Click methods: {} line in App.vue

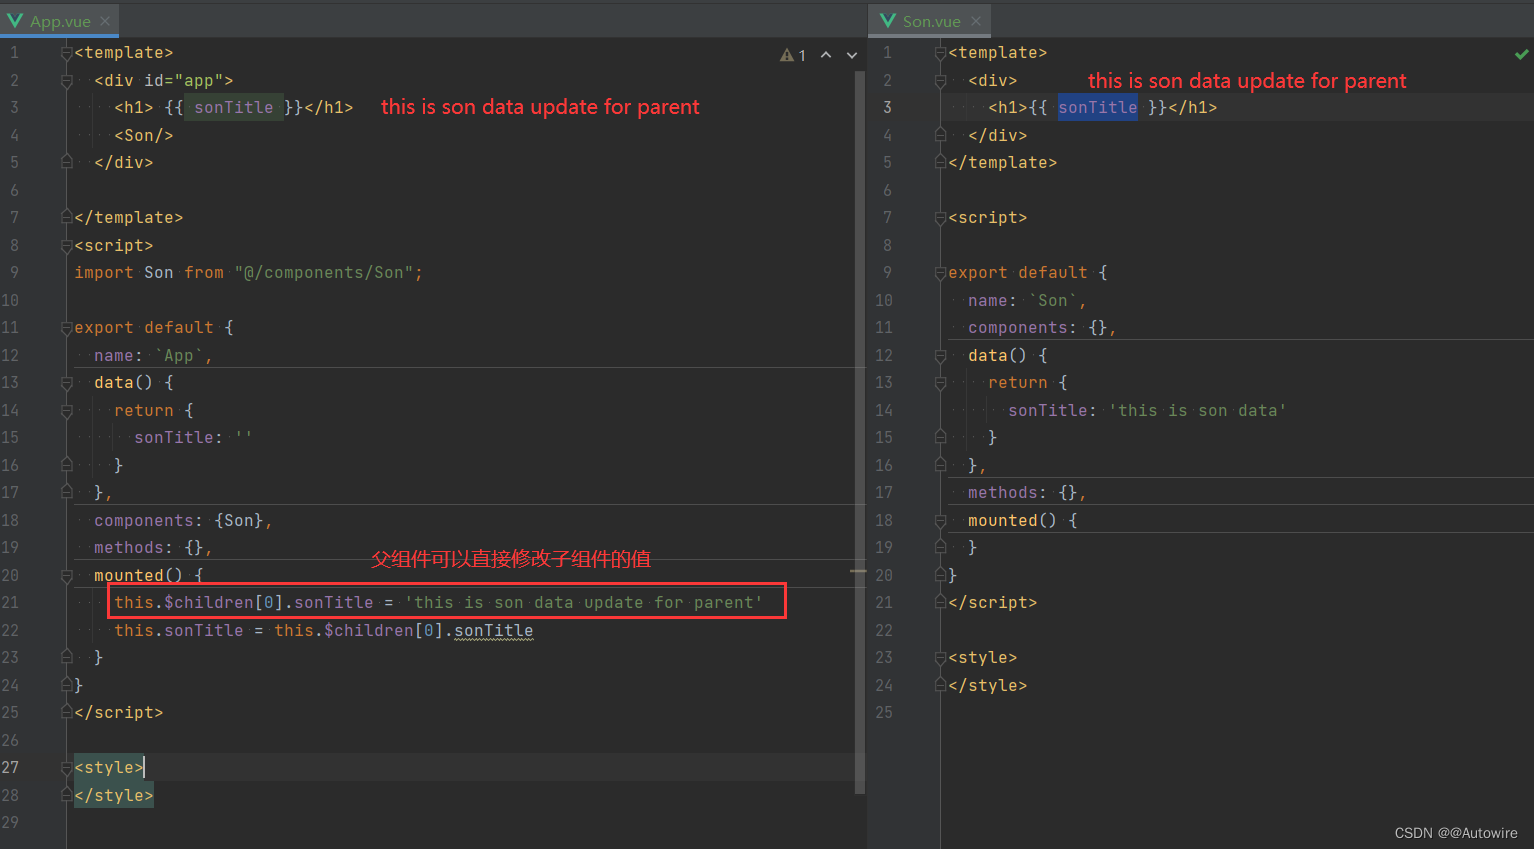[153, 547]
